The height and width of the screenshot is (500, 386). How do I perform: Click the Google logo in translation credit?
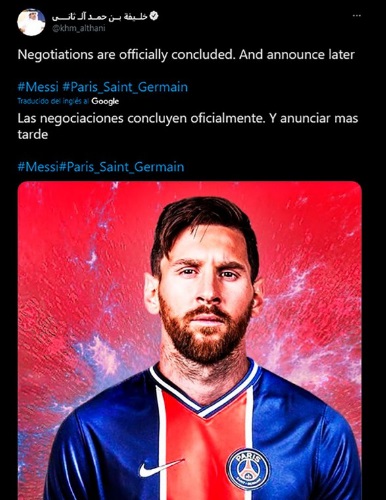pyautogui.click(x=105, y=101)
